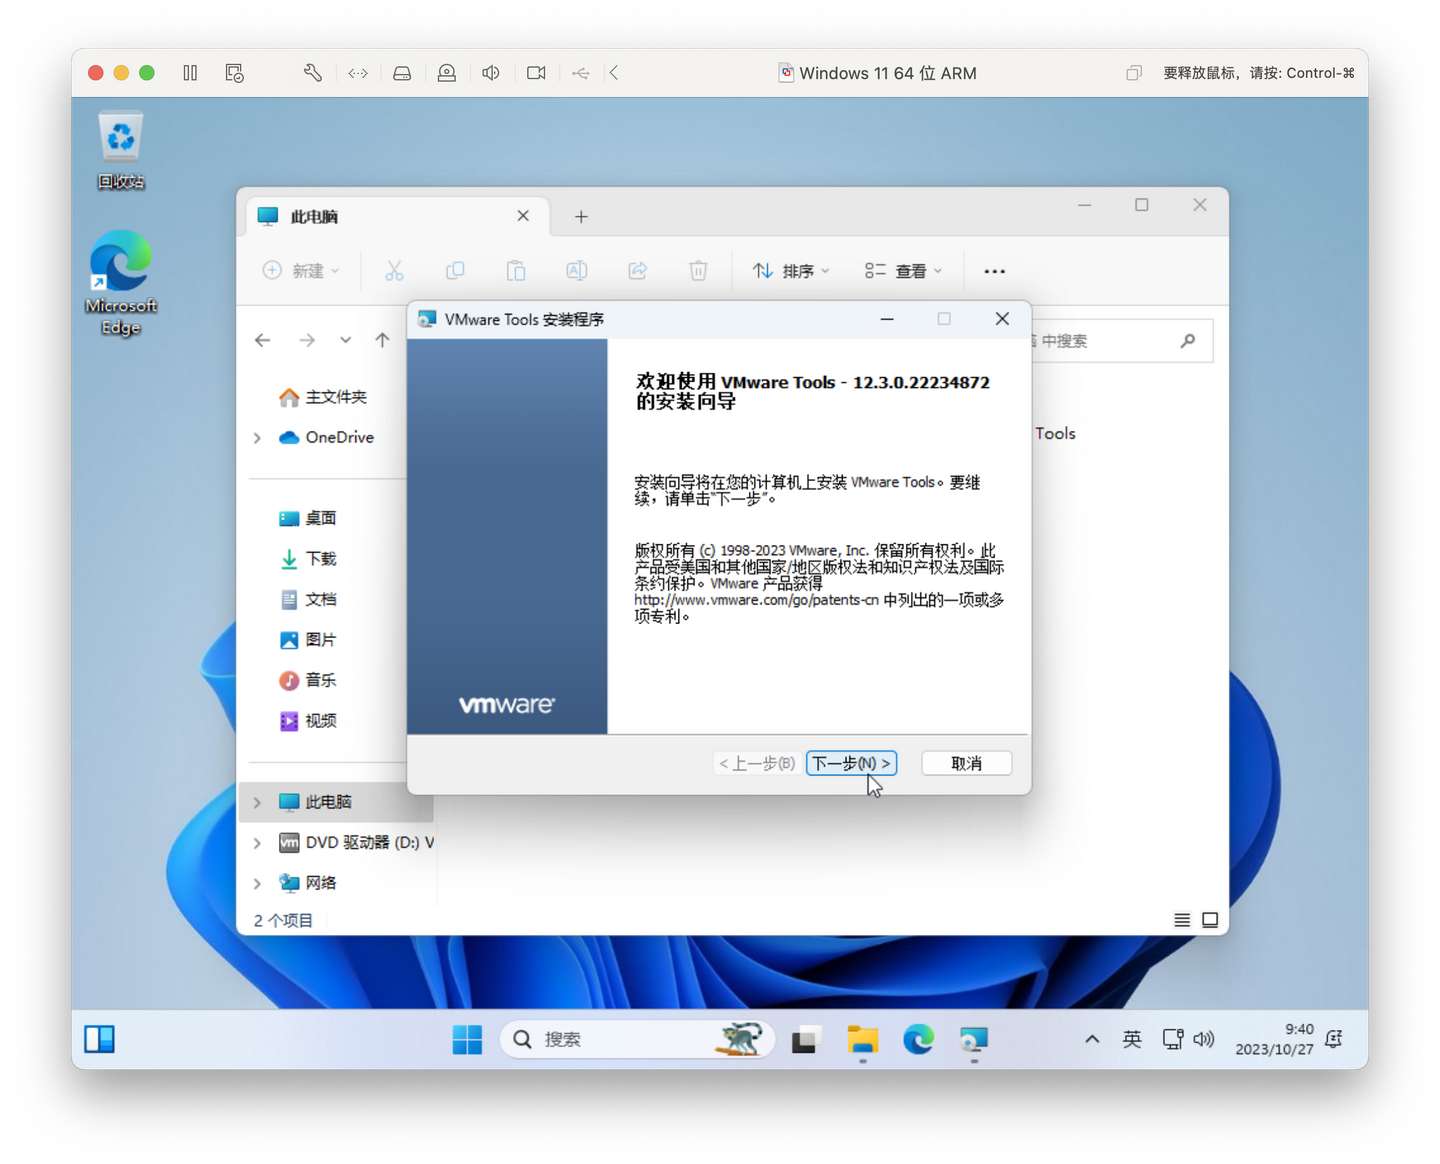Open 下载 in the sidebar
The width and height of the screenshot is (1440, 1164).
[x=308, y=559]
